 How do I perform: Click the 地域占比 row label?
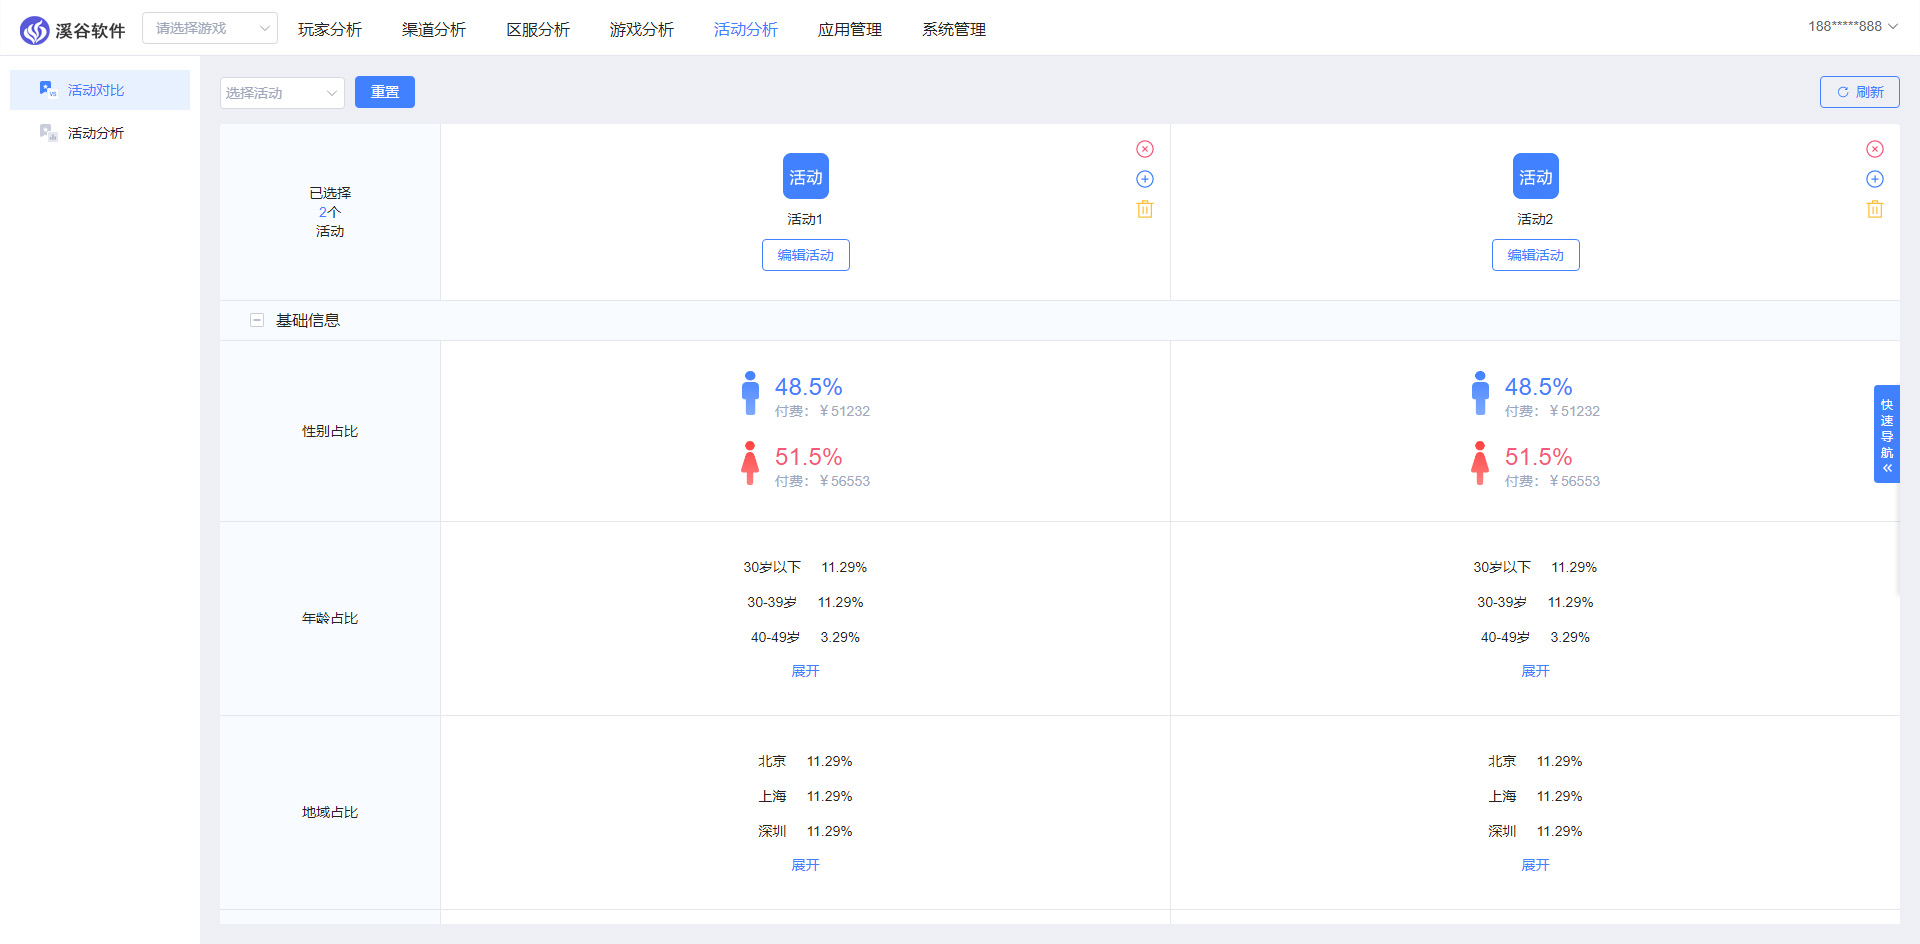330,812
